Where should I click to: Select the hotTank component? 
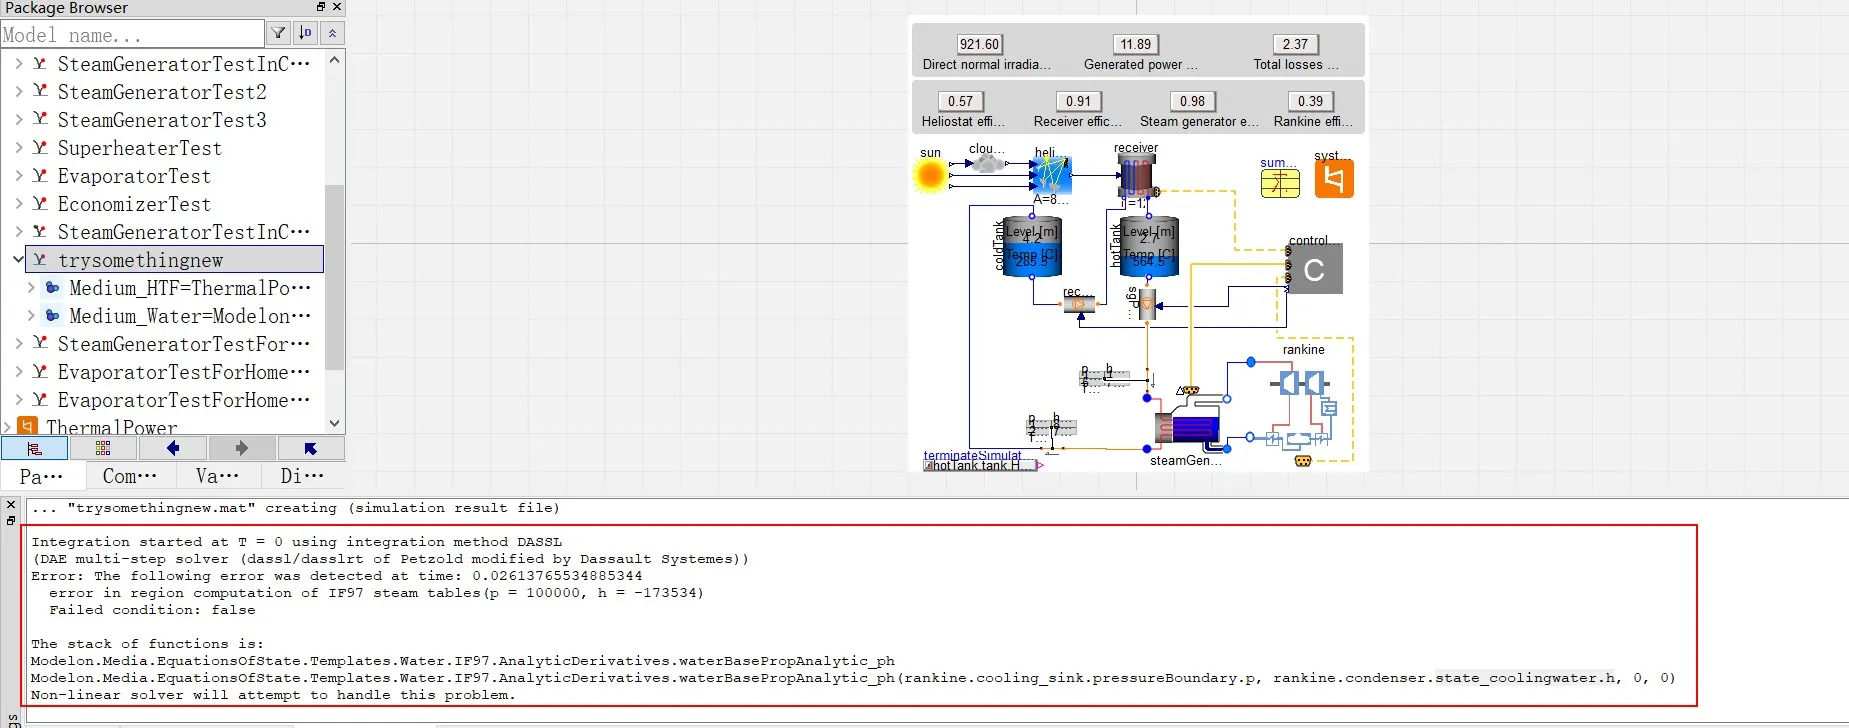pos(1149,246)
